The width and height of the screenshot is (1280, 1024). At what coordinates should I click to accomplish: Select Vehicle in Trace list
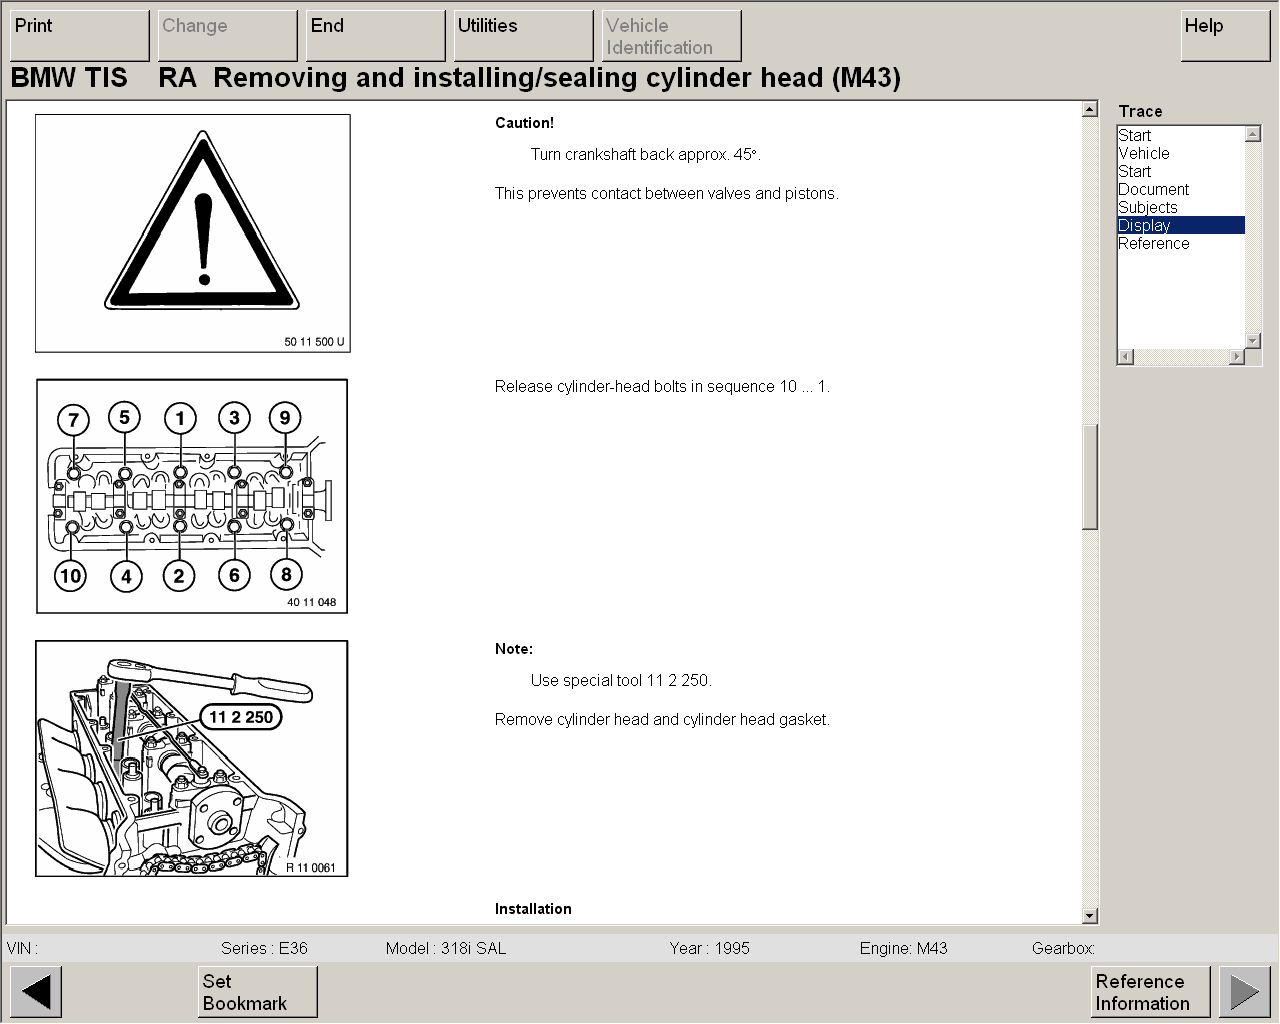coord(1181,153)
